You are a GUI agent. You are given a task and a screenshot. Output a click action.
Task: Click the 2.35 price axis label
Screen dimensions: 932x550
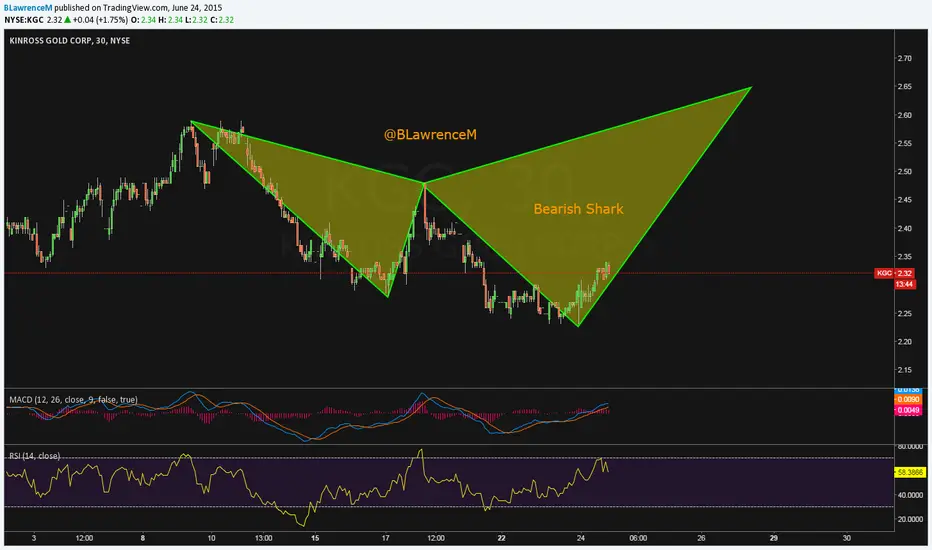(904, 256)
